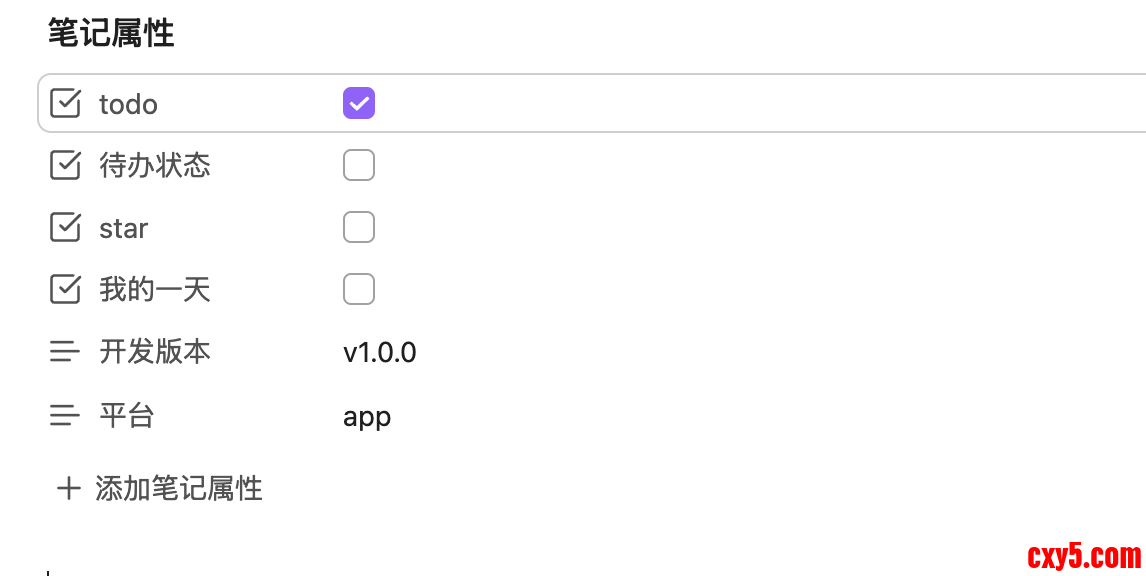Open the red cxy5.com watermark link
This screenshot has width=1146, height=576.
(x=1084, y=555)
